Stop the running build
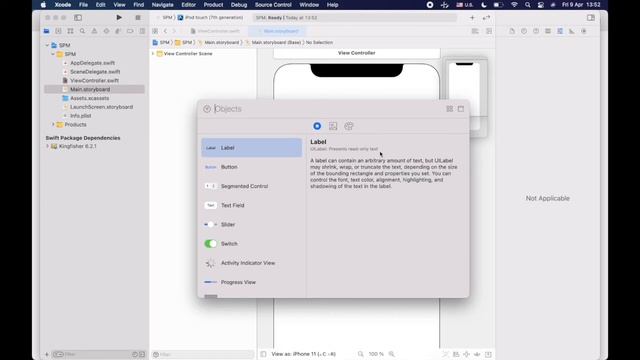 138,18
